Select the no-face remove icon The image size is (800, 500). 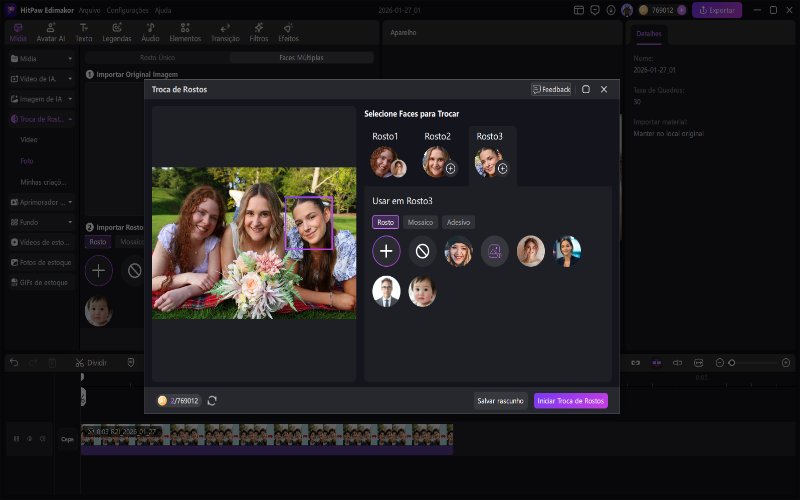[x=422, y=251]
